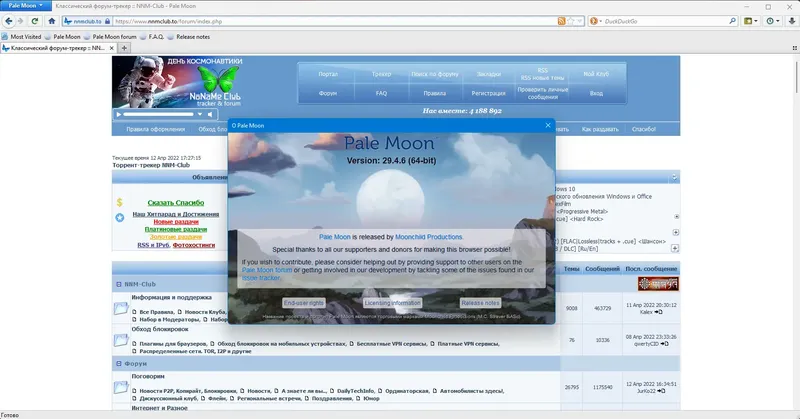
Task: Open the Pale Moon bookmark
Action: [x=63, y=37]
